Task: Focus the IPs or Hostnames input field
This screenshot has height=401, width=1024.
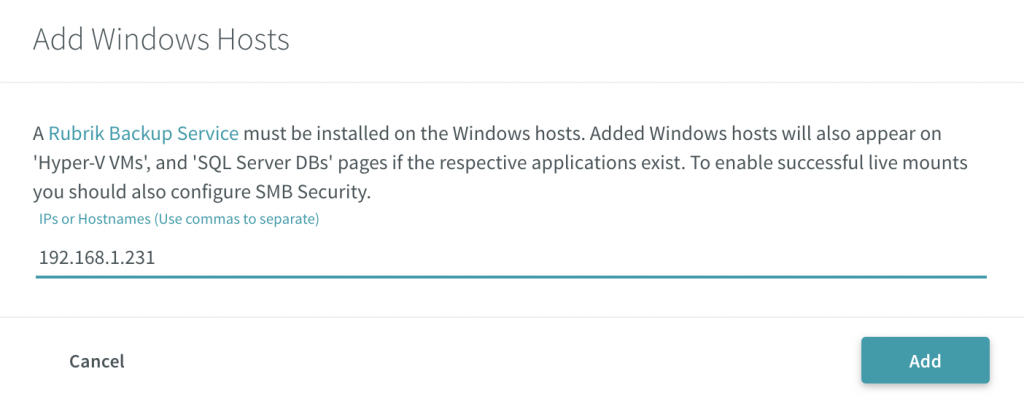Action: click(x=511, y=257)
